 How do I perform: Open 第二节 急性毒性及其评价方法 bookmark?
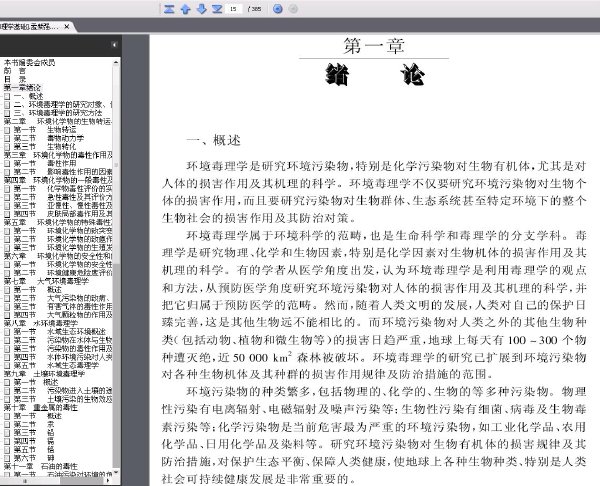[x=63, y=197]
